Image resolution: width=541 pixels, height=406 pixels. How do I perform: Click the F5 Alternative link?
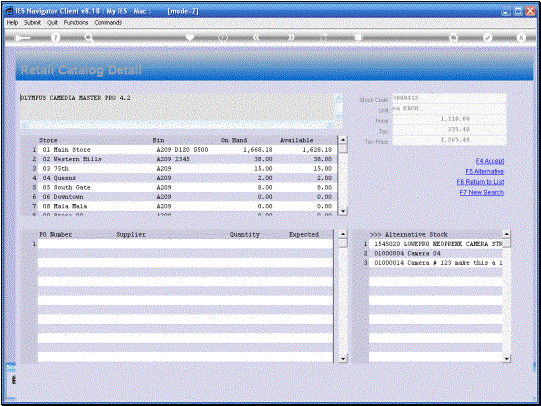click(x=484, y=171)
